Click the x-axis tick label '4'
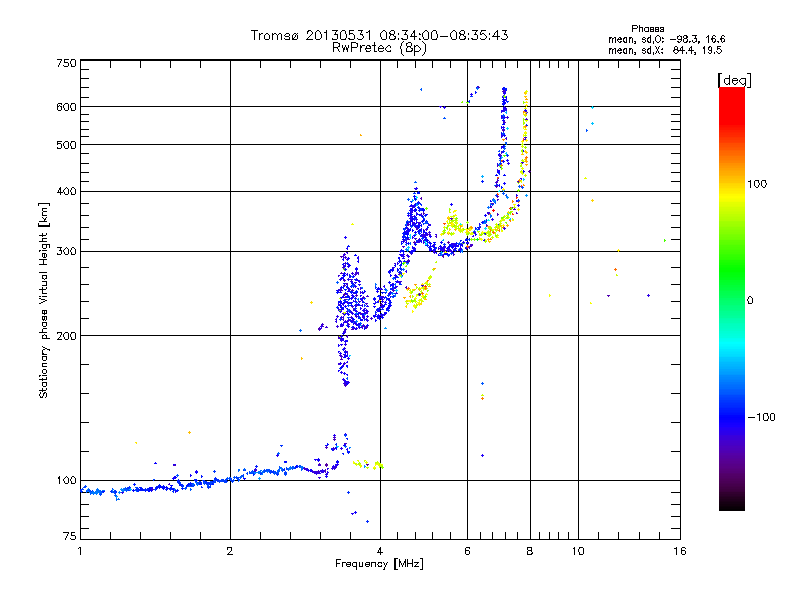 [380, 551]
